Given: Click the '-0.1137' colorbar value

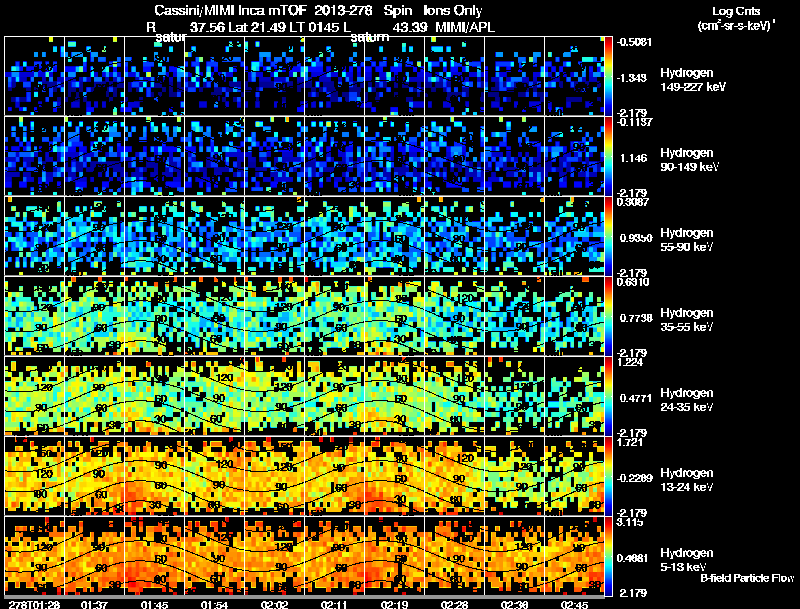Looking at the screenshot, I should pyautogui.click(x=634, y=122).
